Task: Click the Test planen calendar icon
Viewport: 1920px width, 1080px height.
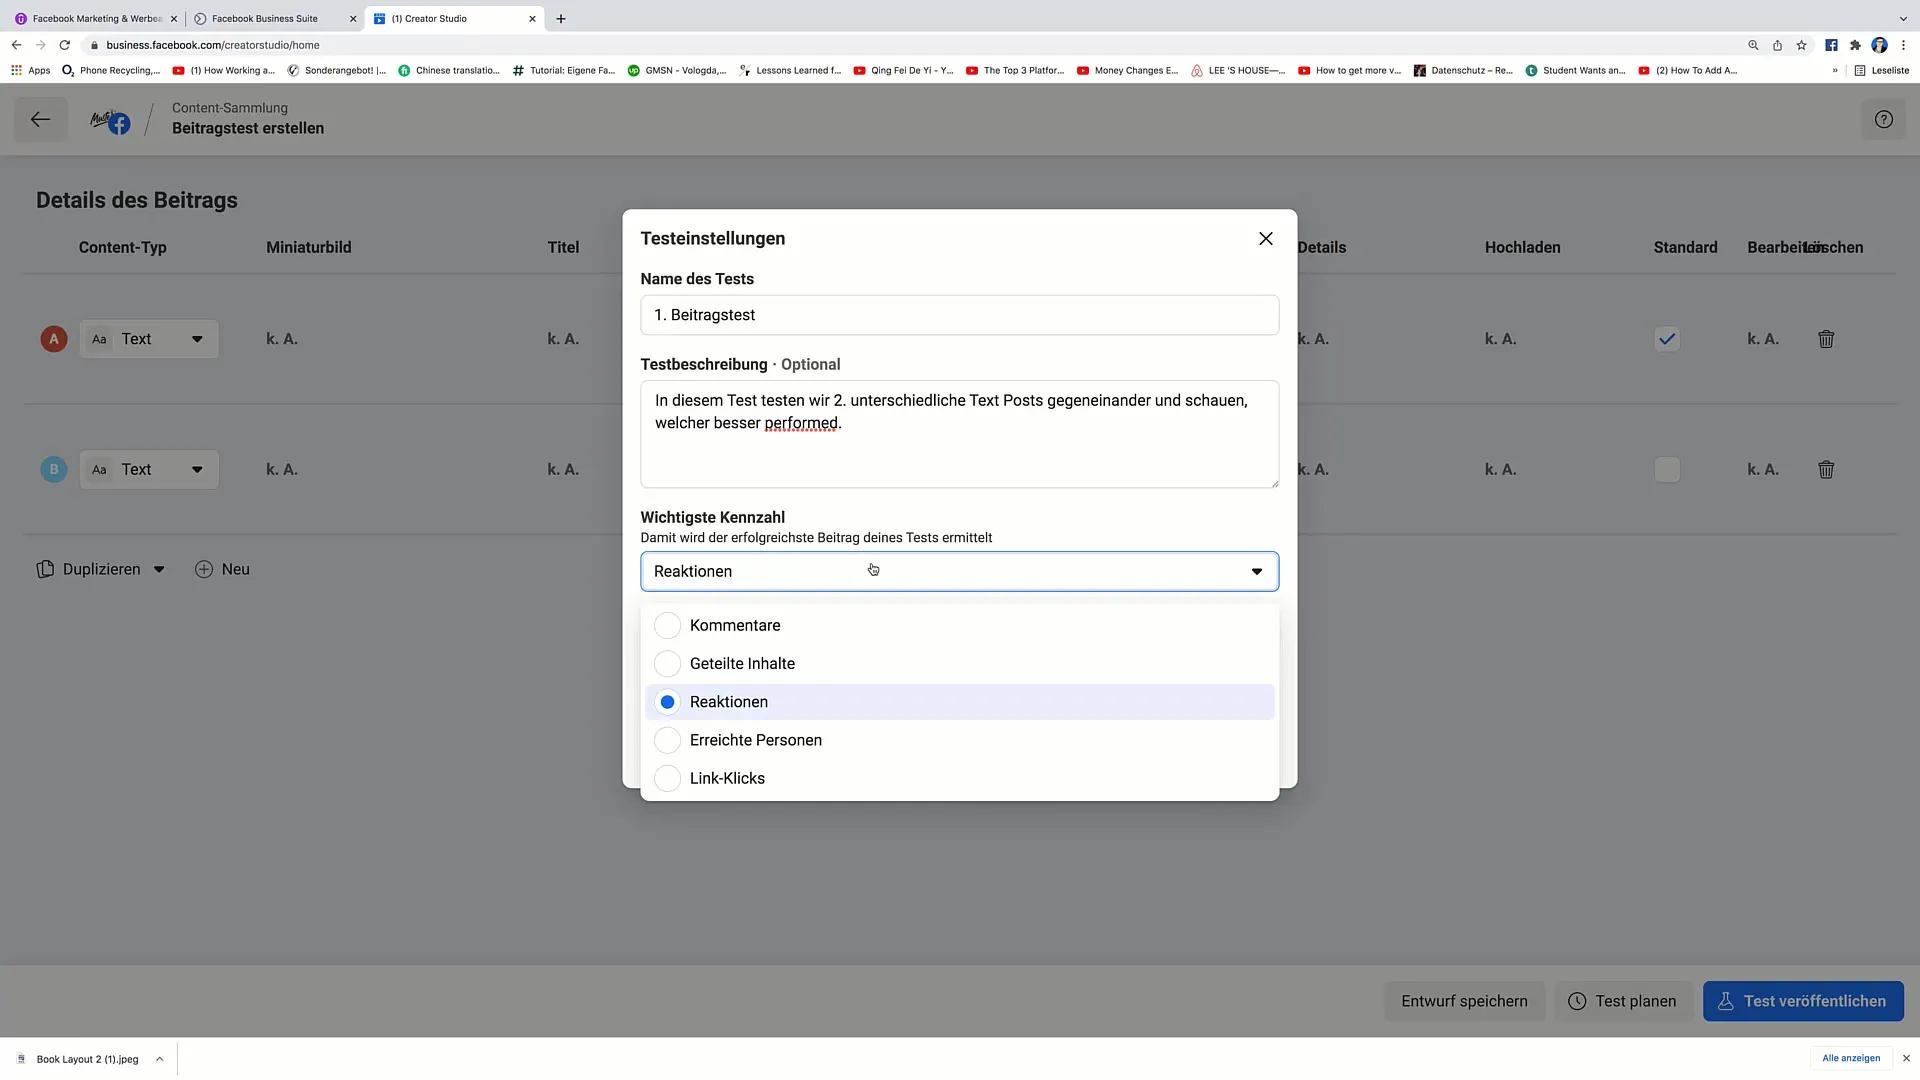Action: 1577,1001
